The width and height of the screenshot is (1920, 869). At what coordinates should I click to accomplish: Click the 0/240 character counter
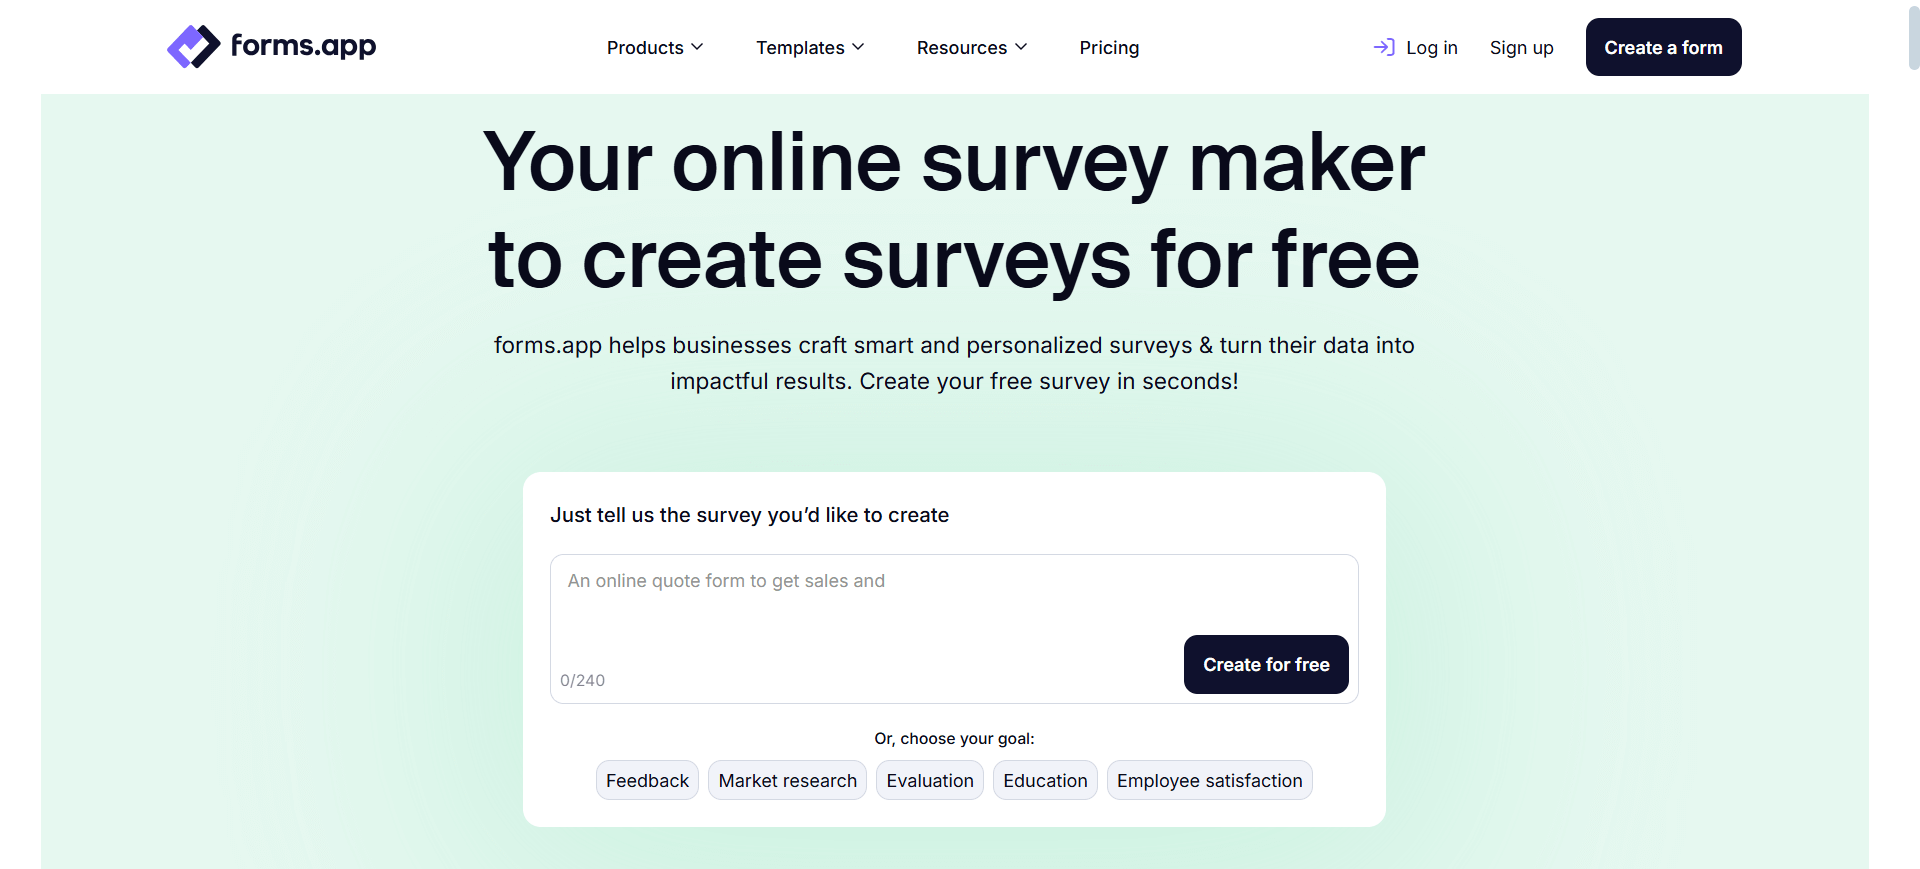(583, 680)
